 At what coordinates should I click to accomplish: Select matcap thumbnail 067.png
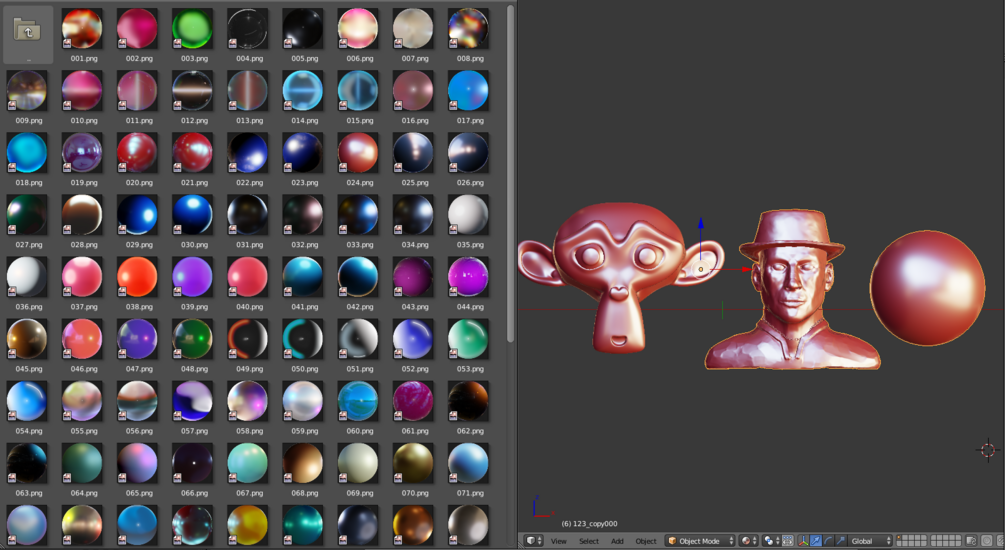(247, 463)
